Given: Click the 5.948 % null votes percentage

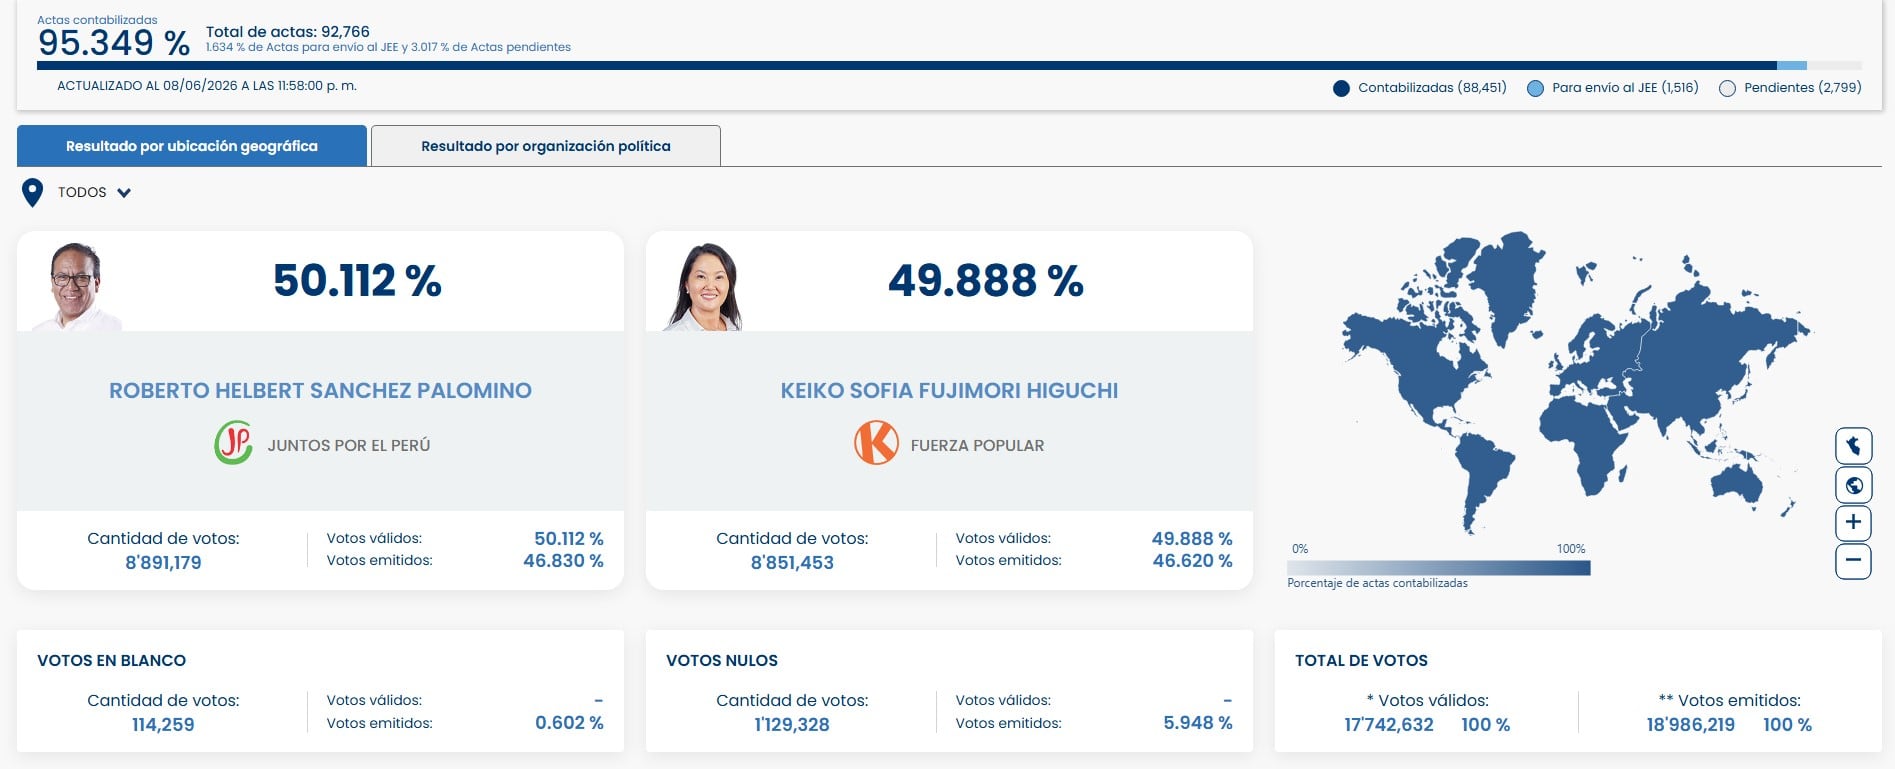Looking at the screenshot, I should (1198, 723).
